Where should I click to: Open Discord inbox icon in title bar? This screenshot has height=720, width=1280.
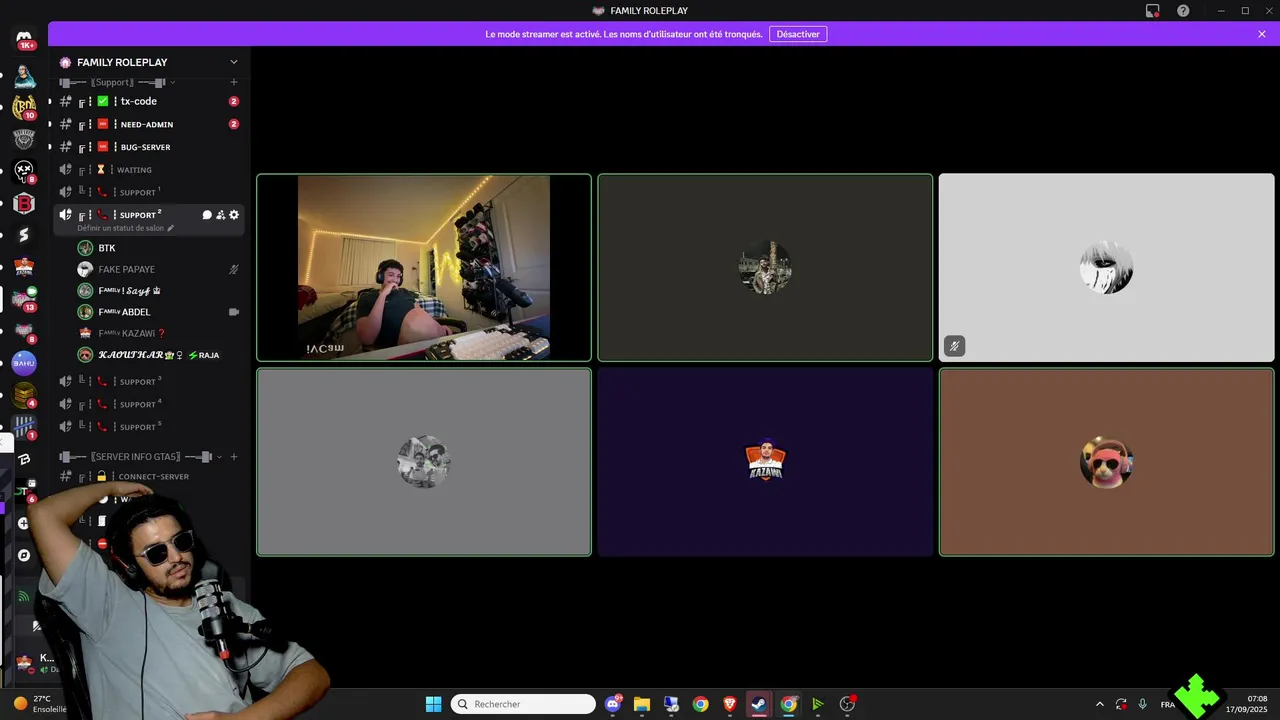click(1153, 10)
